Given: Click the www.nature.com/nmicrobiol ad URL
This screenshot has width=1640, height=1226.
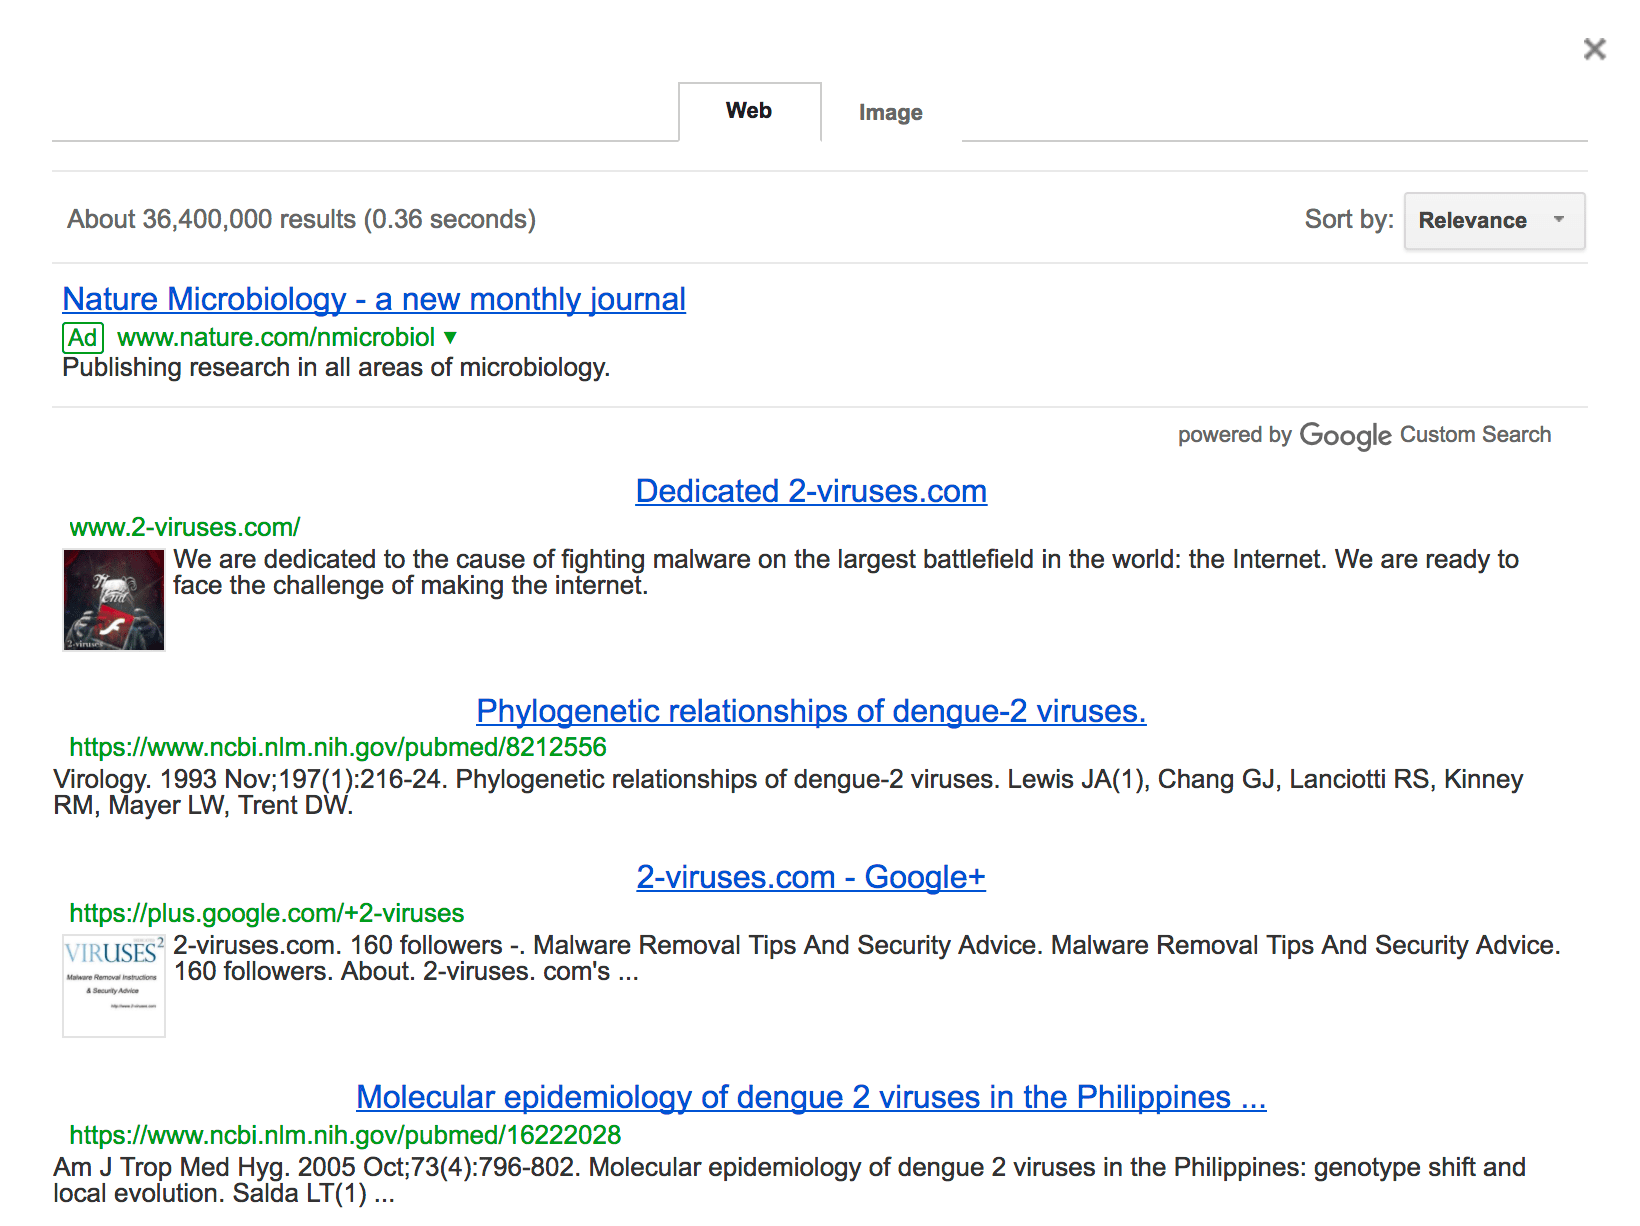Looking at the screenshot, I should [x=277, y=338].
